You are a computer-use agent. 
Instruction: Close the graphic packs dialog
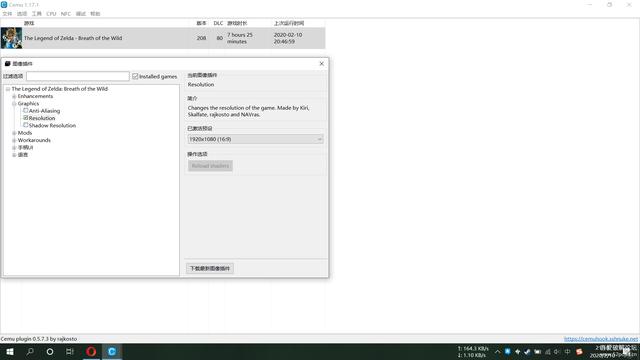(322, 64)
